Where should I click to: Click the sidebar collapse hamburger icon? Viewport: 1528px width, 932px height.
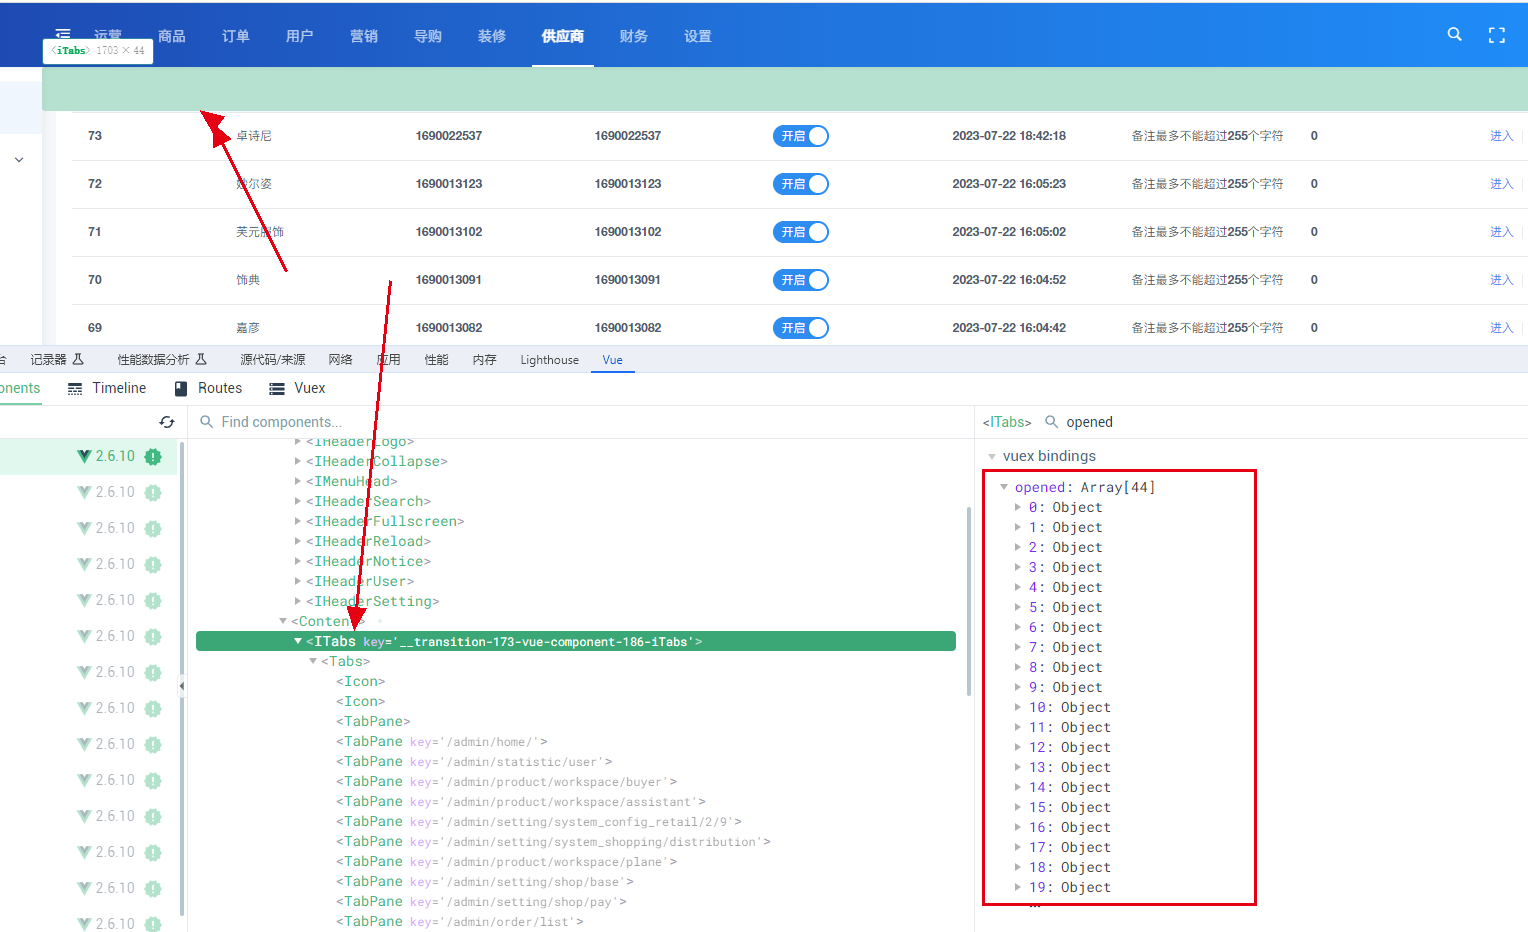[63, 33]
